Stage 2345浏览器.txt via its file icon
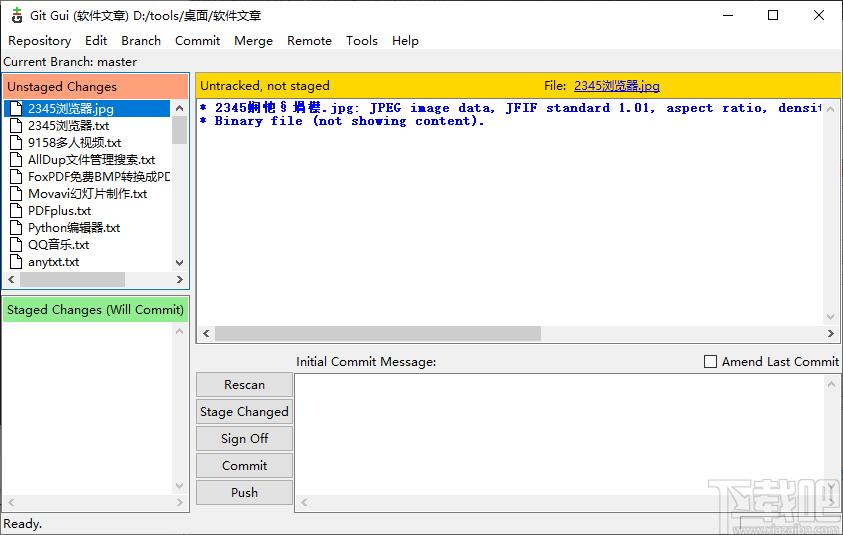843x535 pixels. (x=17, y=126)
